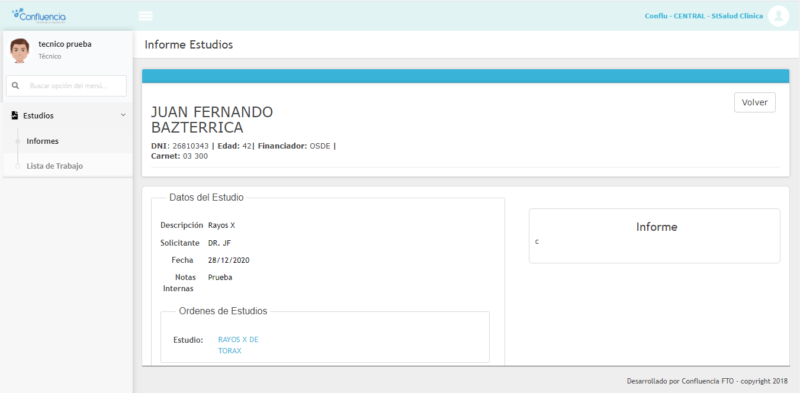Click the Informe panel heading

pos(657,227)
